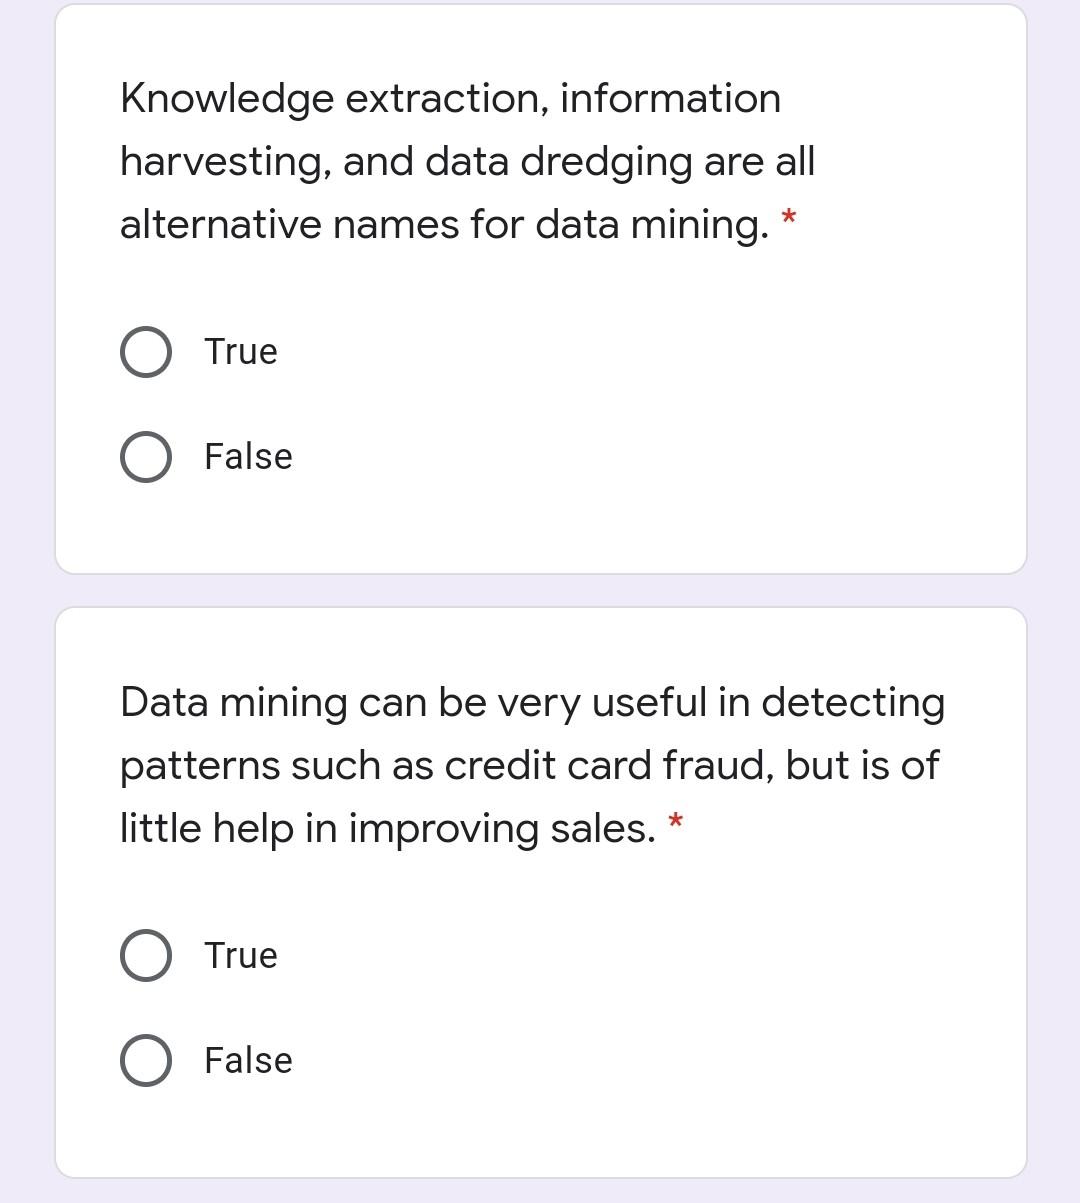This screenshot has height=1203, width=1080.
Task: Click the red required asterisk on the second question
Action: point(676,820)
